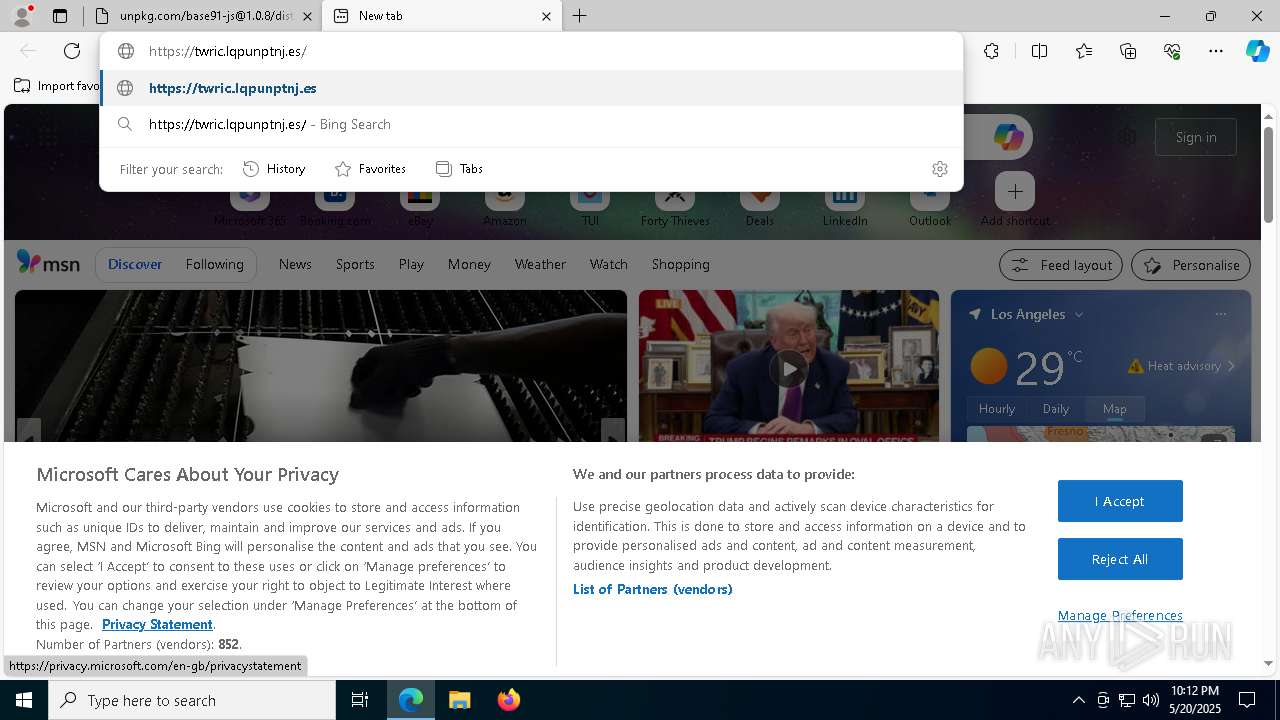Click the msn logo
1280x720 pixels.
48,263
